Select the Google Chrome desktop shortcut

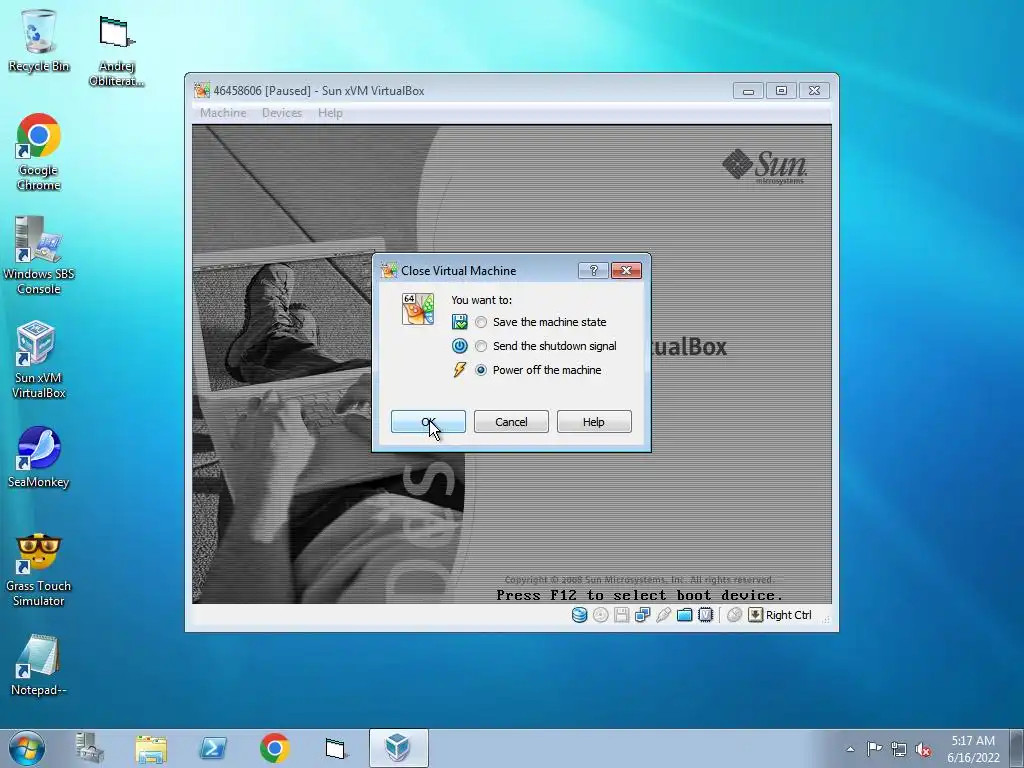click(x=39, y=152)
